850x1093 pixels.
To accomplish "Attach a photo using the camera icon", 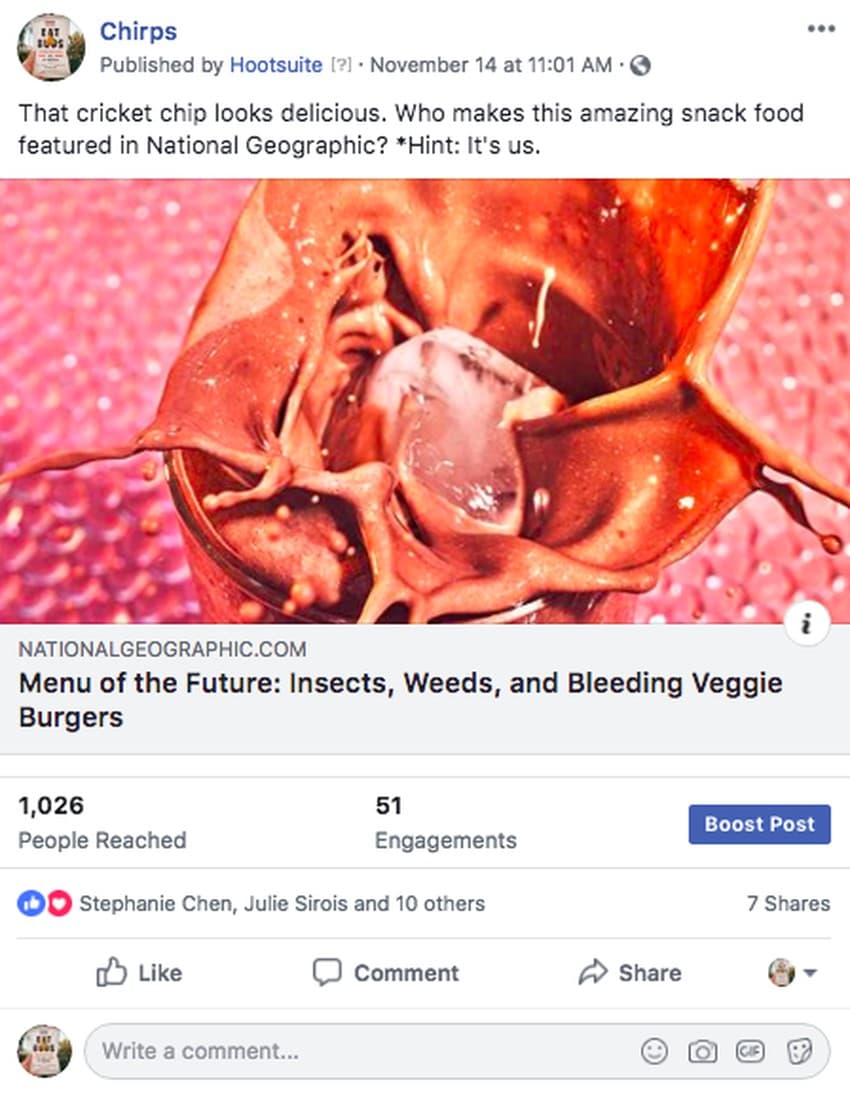I will coord(702,1051).
